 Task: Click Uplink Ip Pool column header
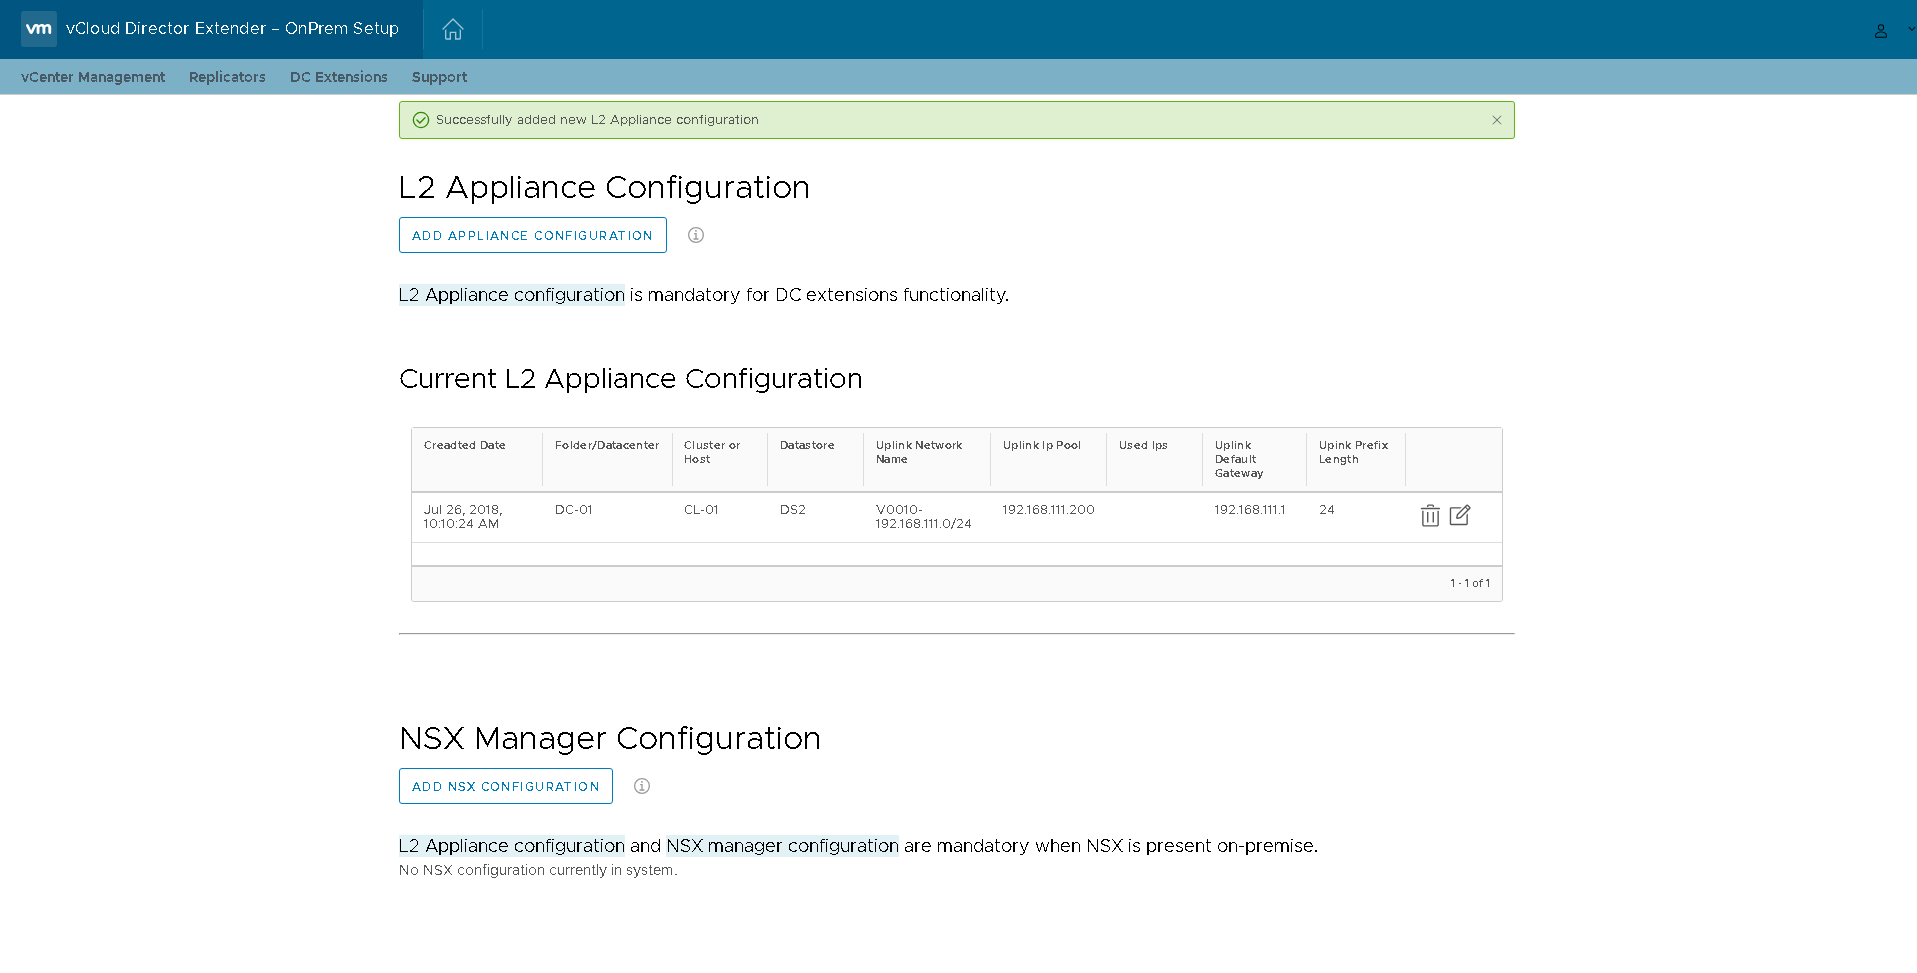(1042, 446)
